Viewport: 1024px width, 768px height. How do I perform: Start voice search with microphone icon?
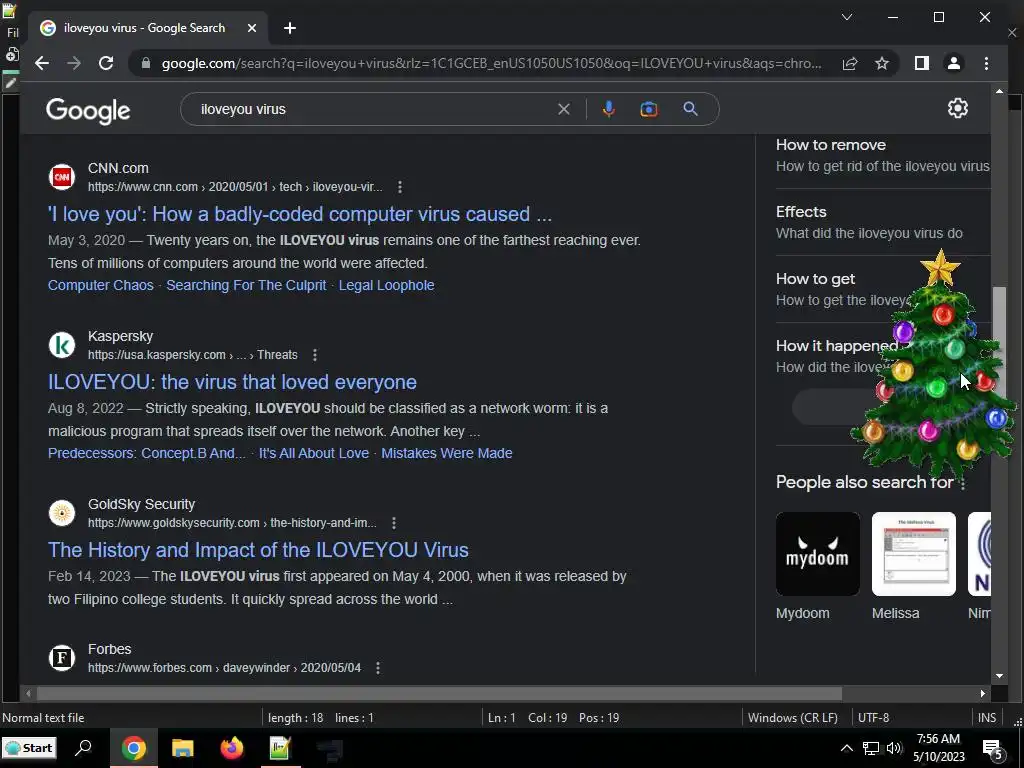point(609,109)
